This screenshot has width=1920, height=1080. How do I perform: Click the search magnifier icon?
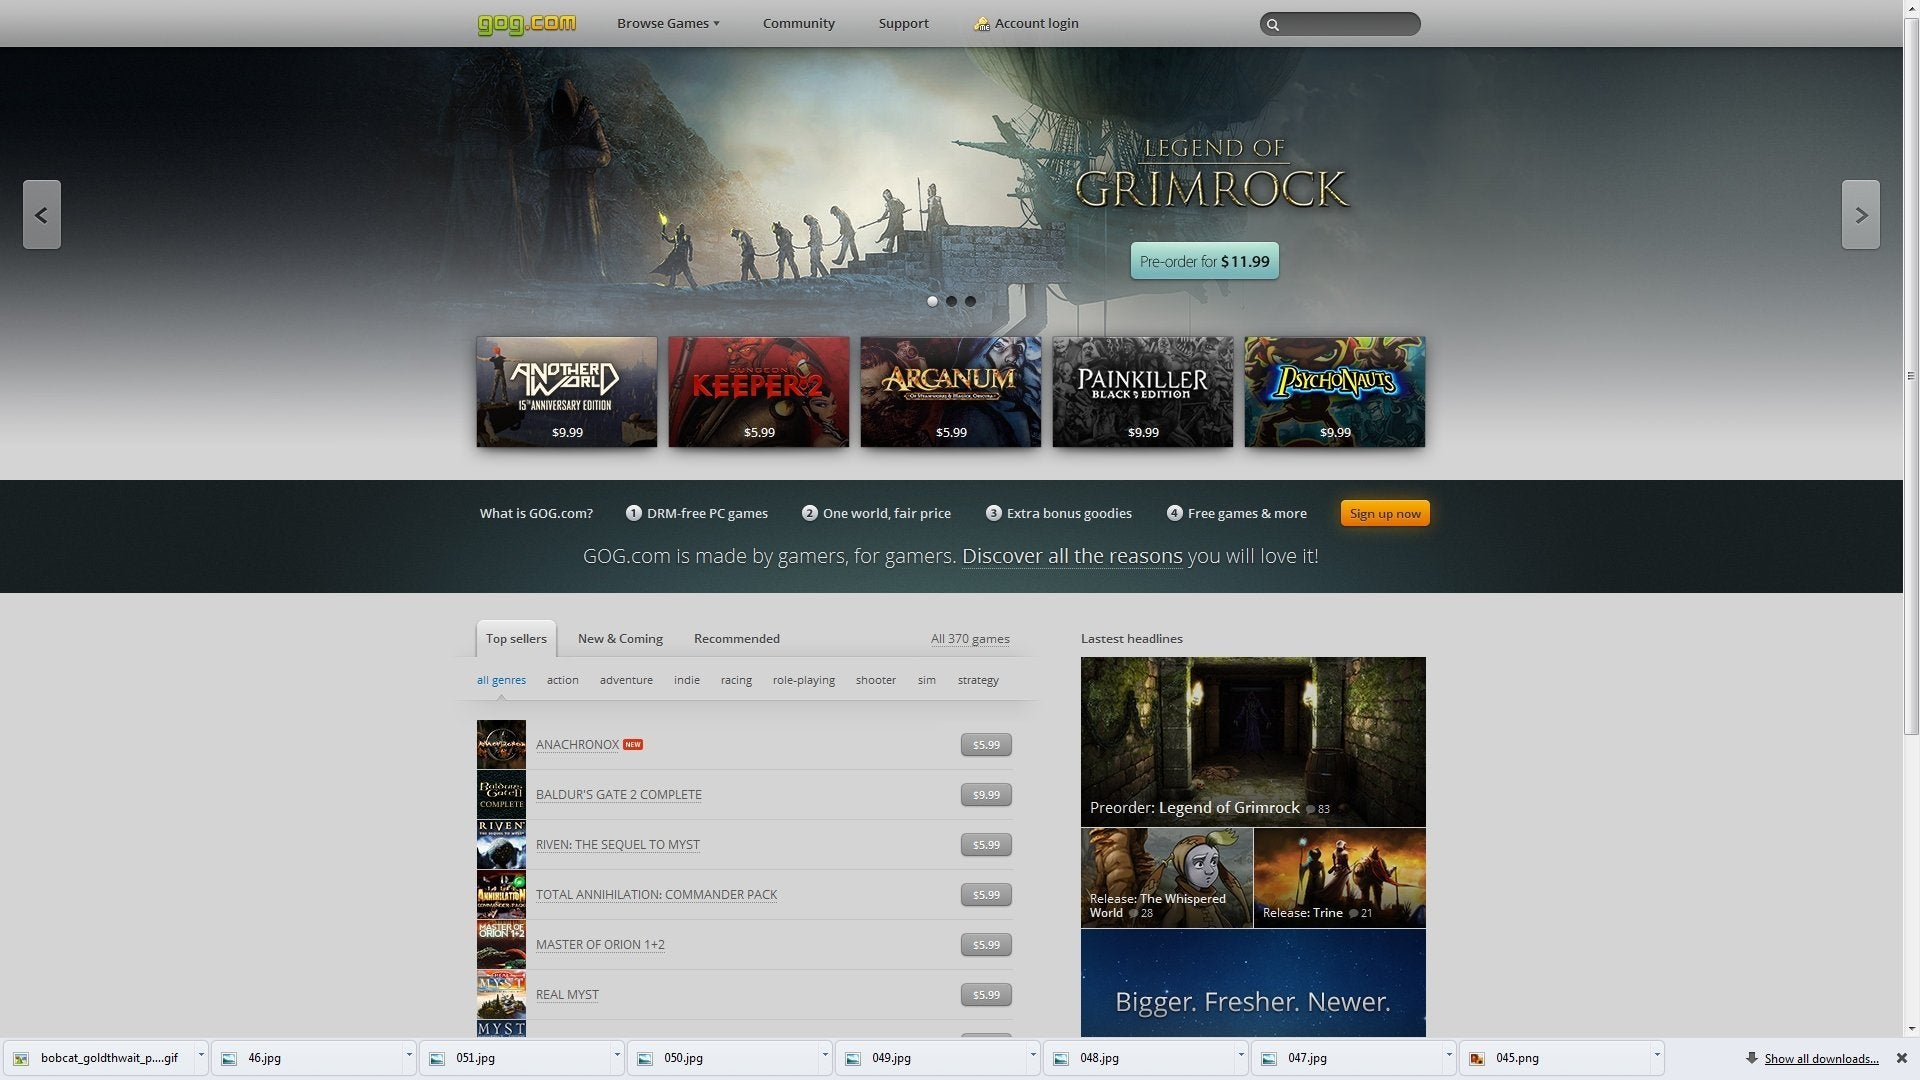(1273, 24)
